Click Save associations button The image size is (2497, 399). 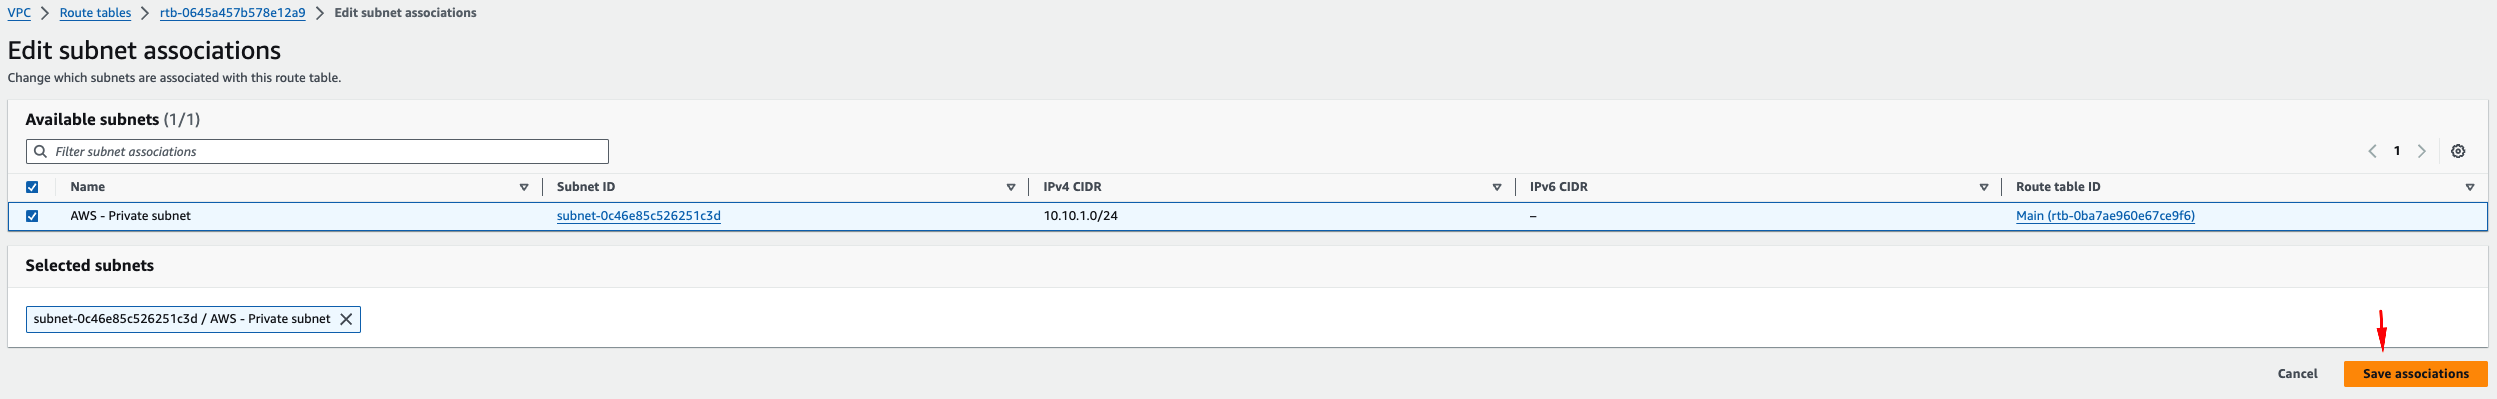point(2415,374)
